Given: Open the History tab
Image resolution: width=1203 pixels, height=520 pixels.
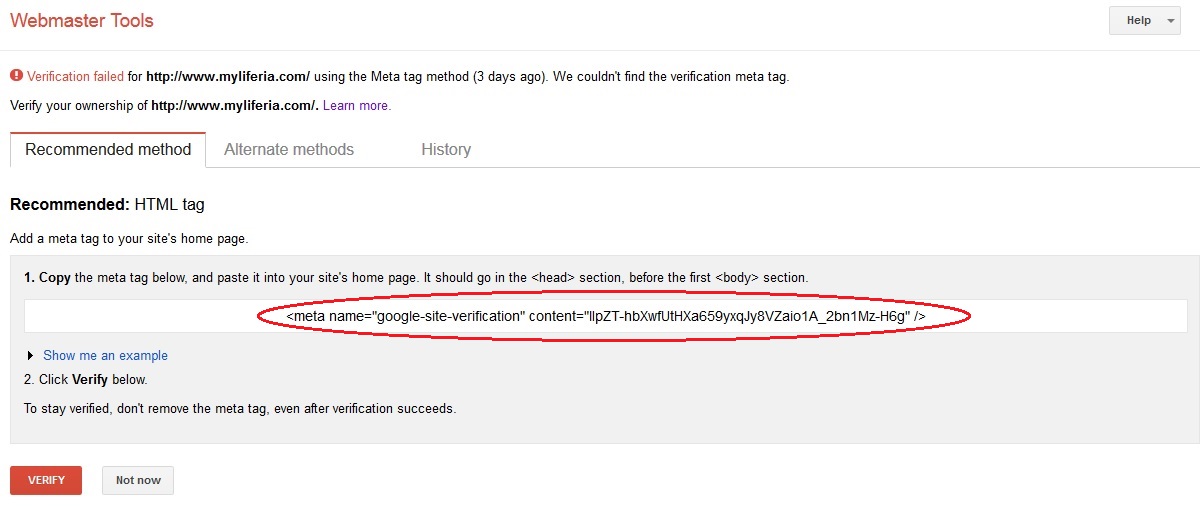Looking at the screenshot, I should (446, 149).
